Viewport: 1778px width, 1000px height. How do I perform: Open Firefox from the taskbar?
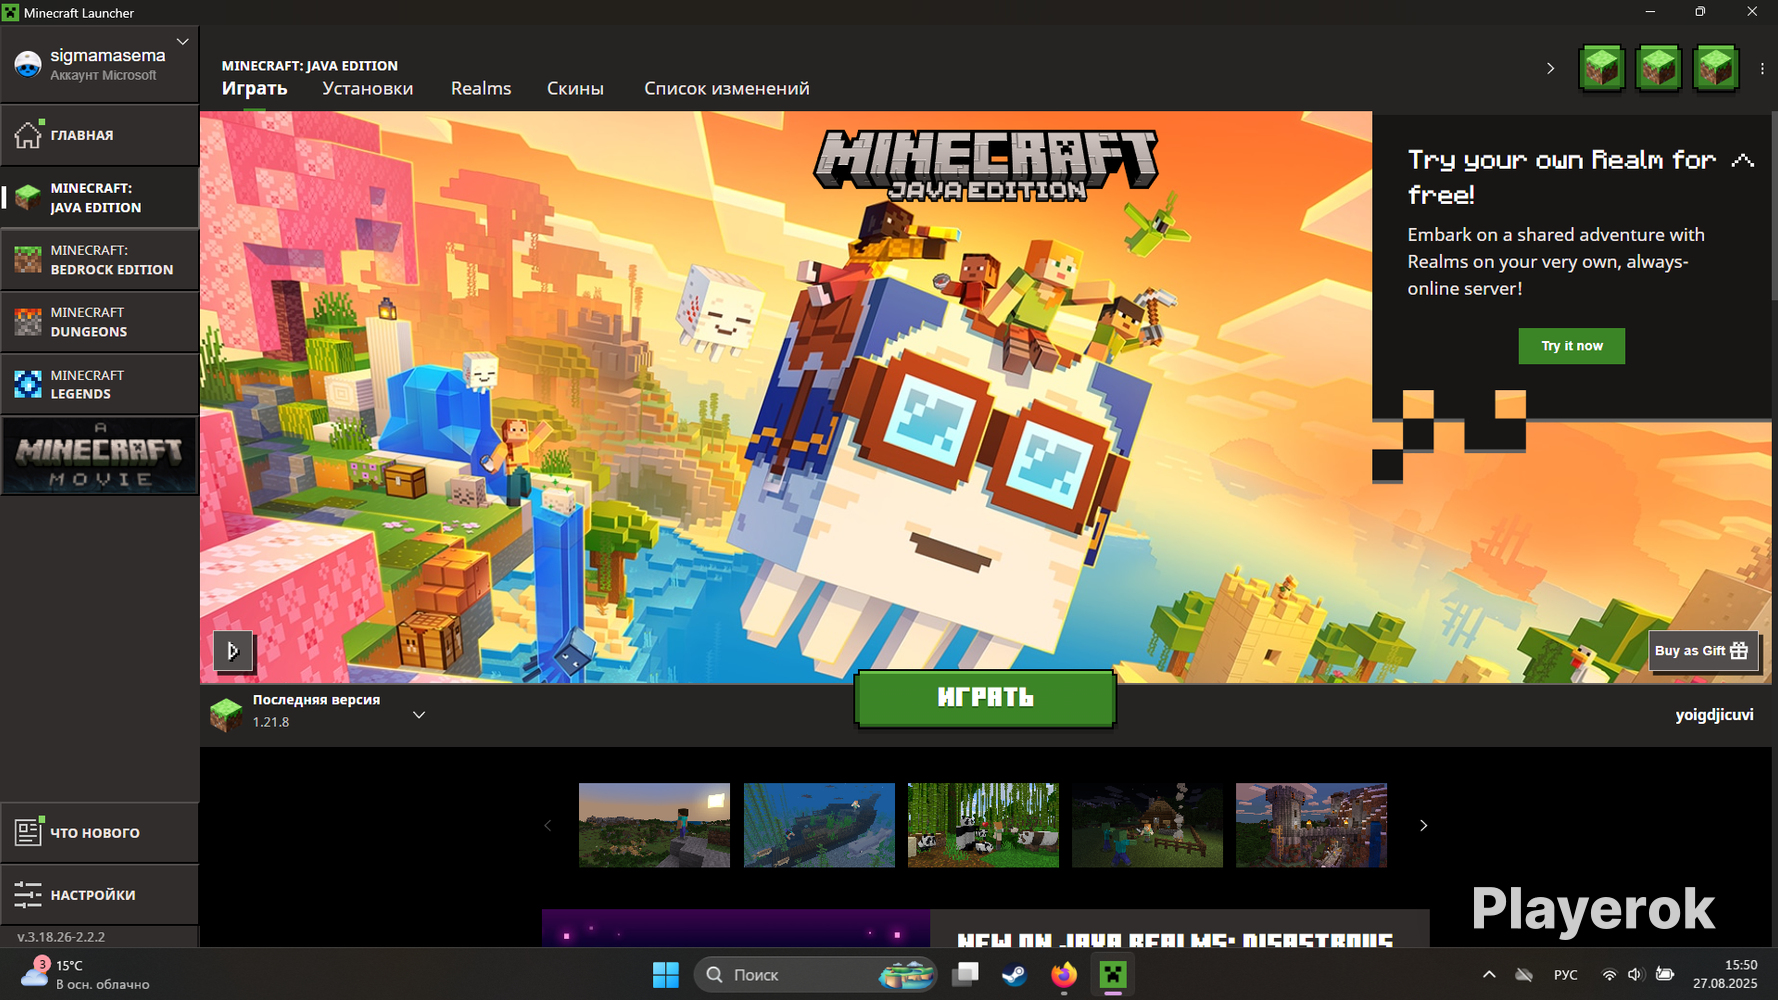pyautogui.click(x=1064, y=974)
